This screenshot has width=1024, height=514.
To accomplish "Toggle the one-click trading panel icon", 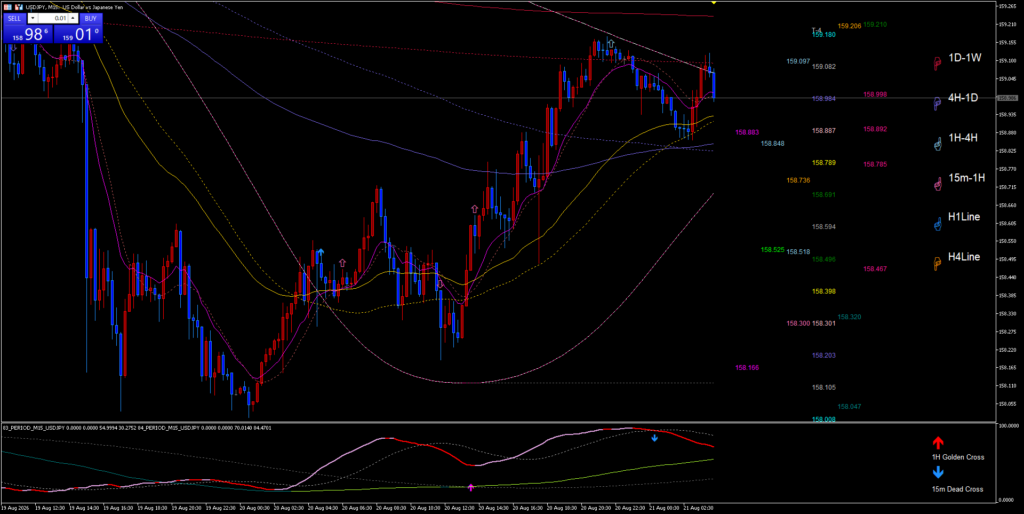I will [8, 7].
